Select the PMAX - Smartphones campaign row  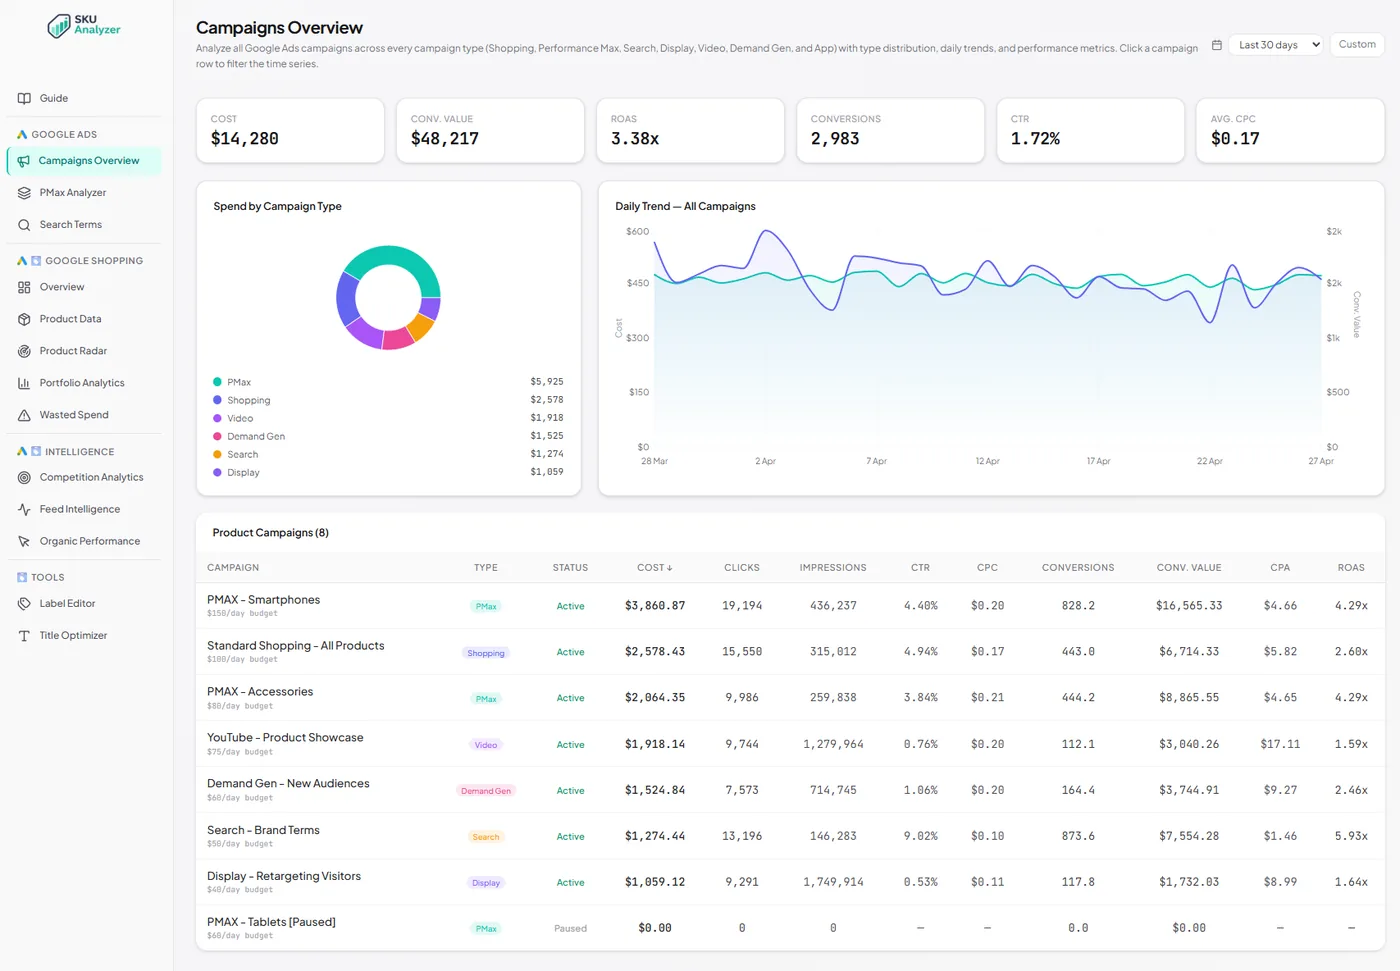(x=790, y=606)
